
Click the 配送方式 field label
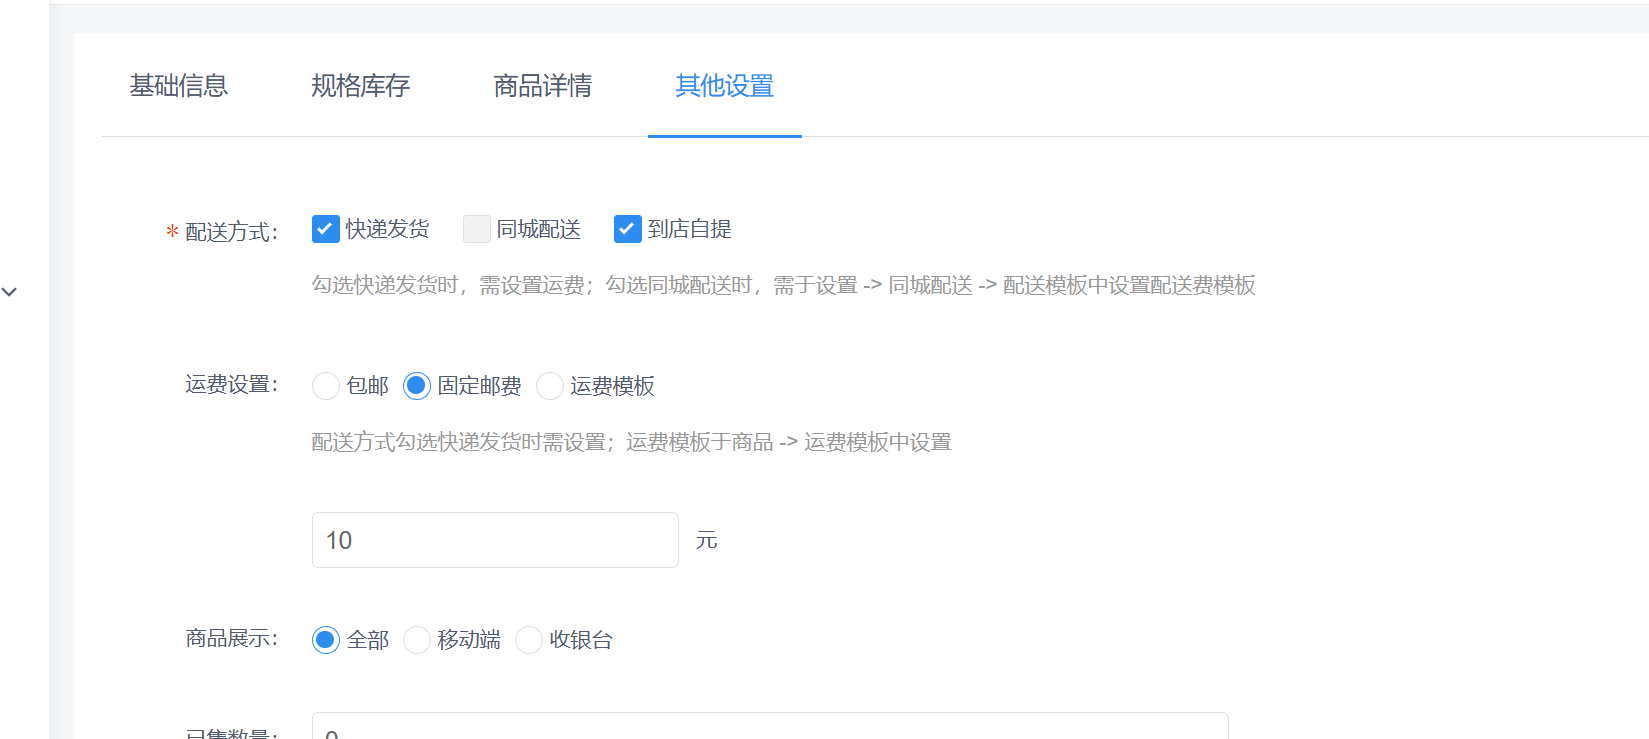point(231,232)
